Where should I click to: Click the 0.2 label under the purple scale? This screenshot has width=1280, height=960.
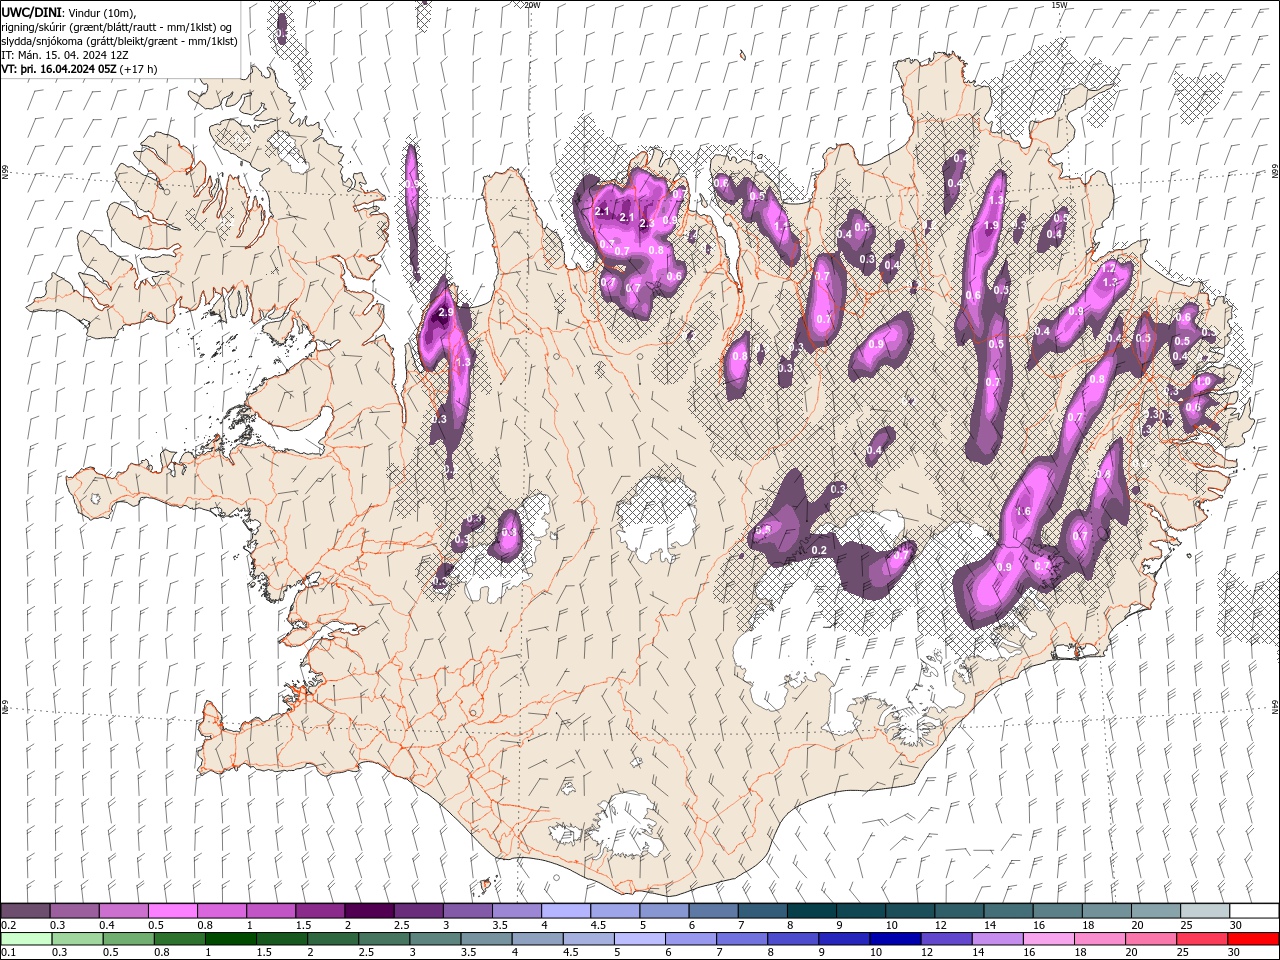9,925
